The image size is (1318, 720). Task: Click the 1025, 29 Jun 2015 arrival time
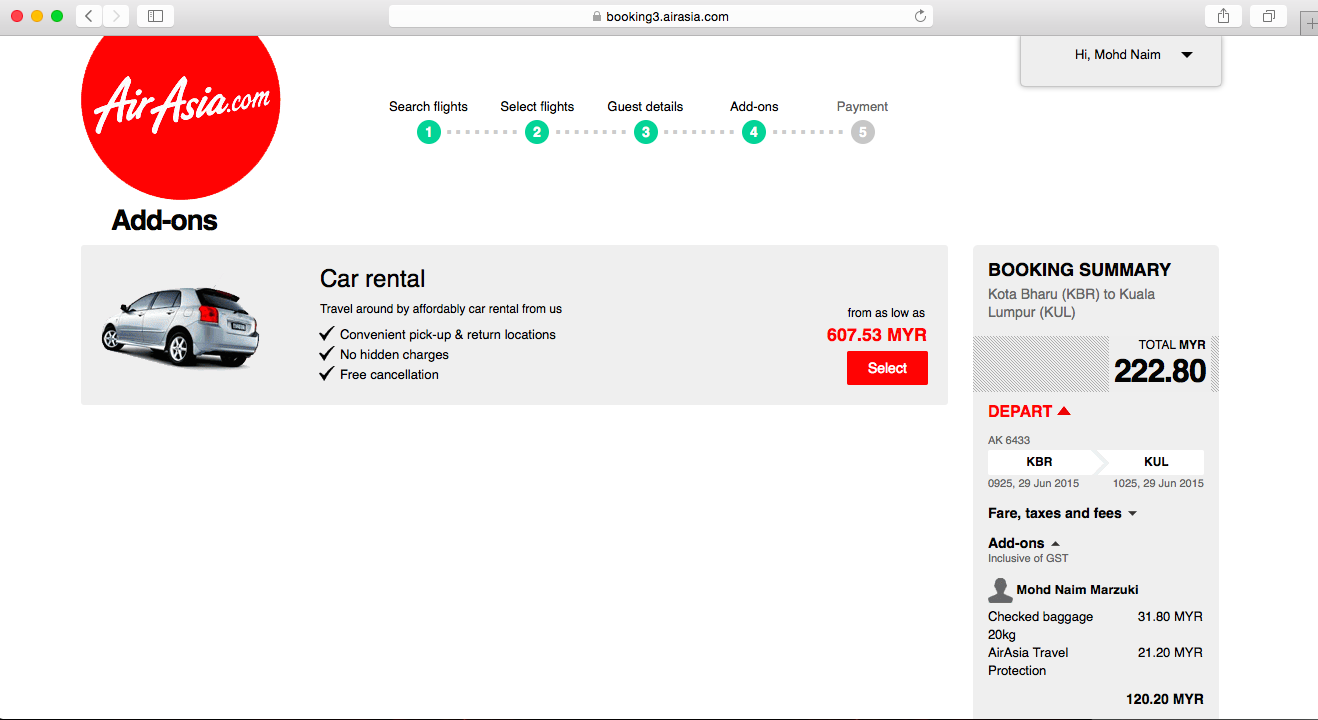(x=1158, y=483)
